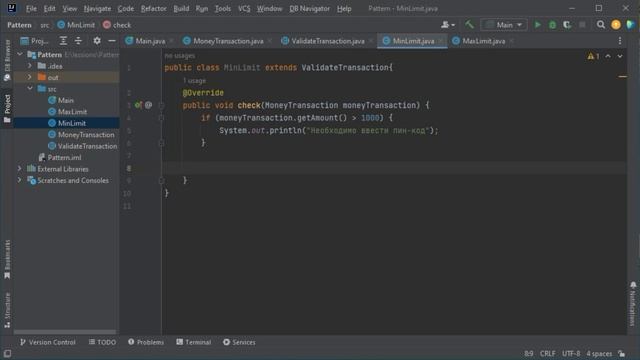Select MoneyTransaction in project tree
The image size is (640, 360).
tap(86, 134)
